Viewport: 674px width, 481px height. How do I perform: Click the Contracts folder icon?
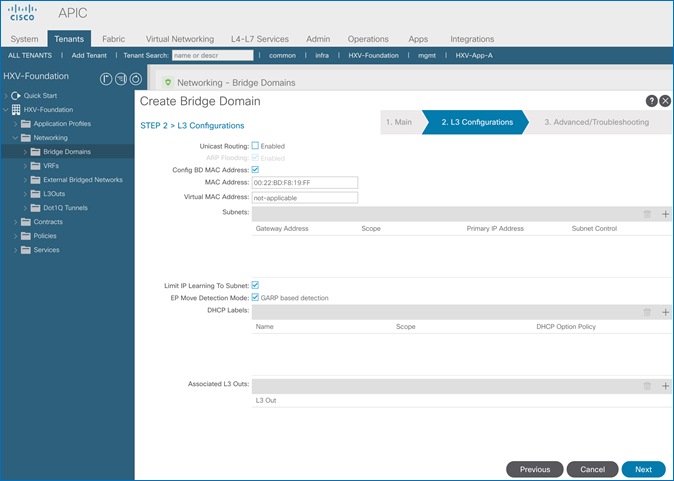click(x=26, y=222)
